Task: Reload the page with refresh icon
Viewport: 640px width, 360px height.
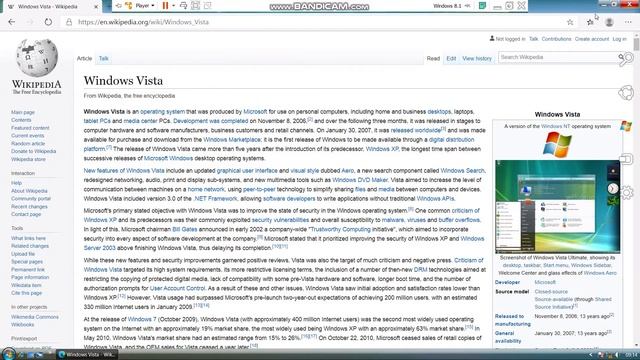Action: 48,22
